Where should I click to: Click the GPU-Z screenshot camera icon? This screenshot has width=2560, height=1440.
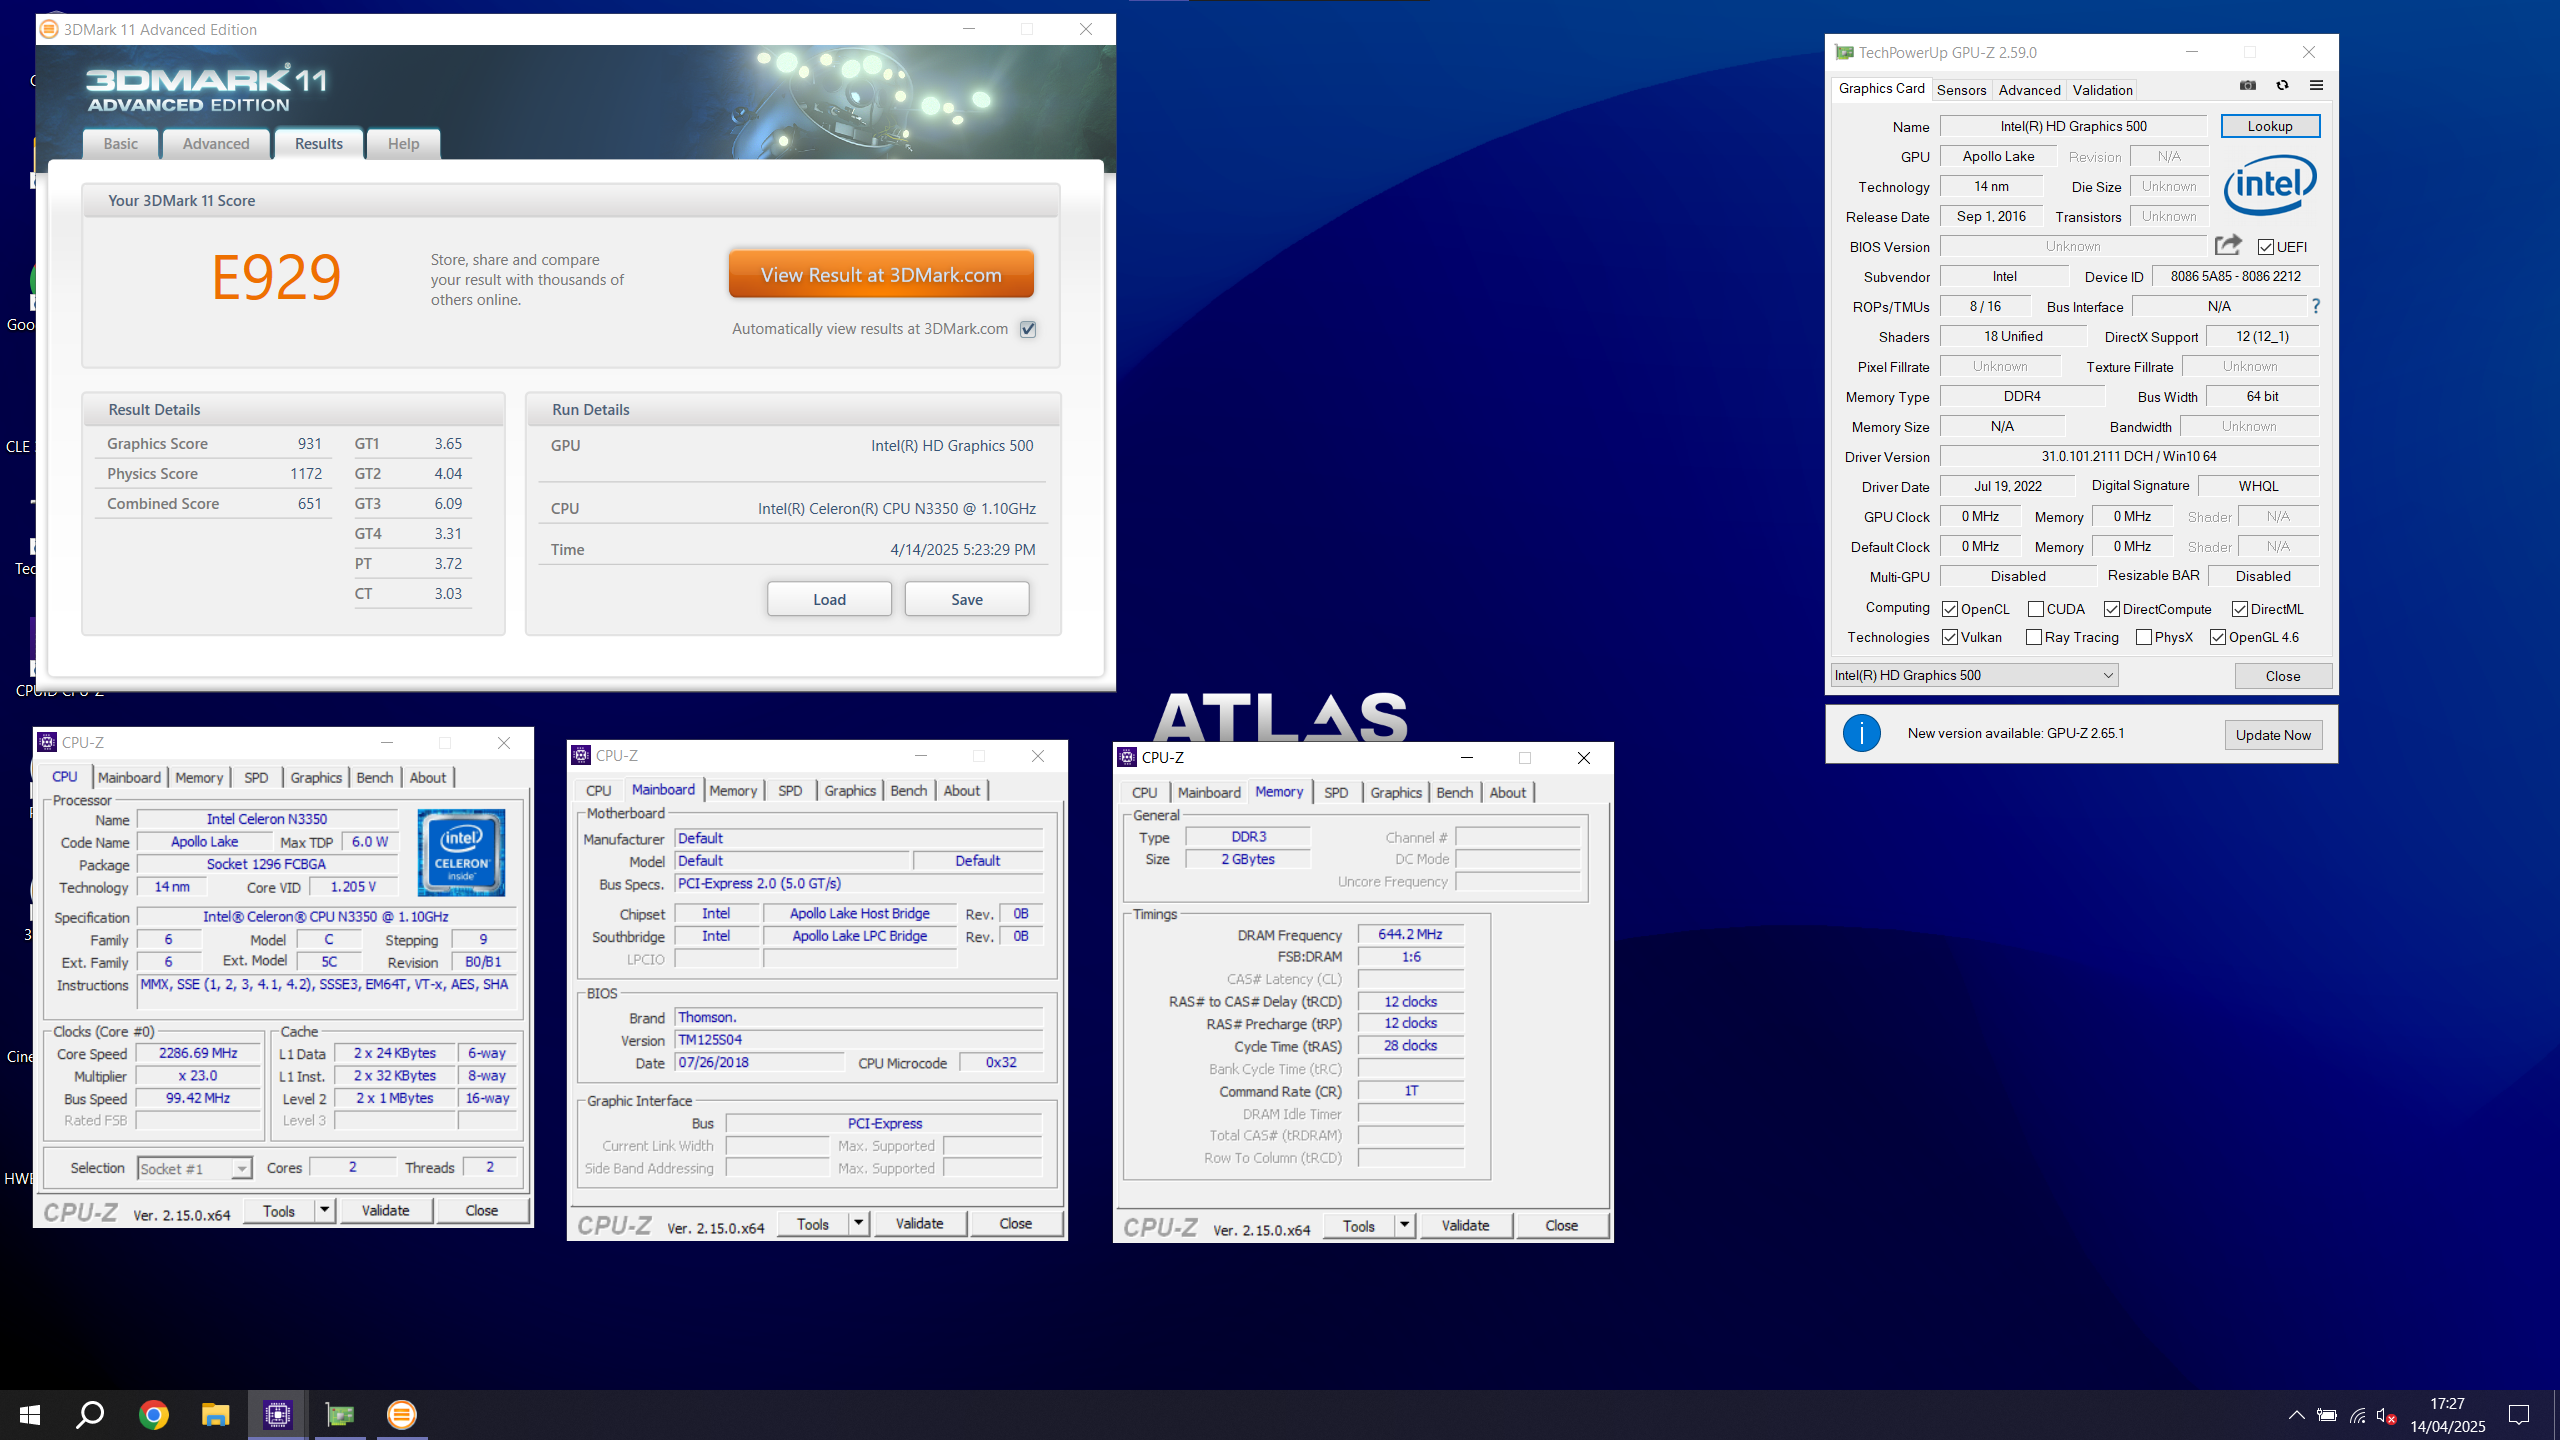pos(2247,86)
